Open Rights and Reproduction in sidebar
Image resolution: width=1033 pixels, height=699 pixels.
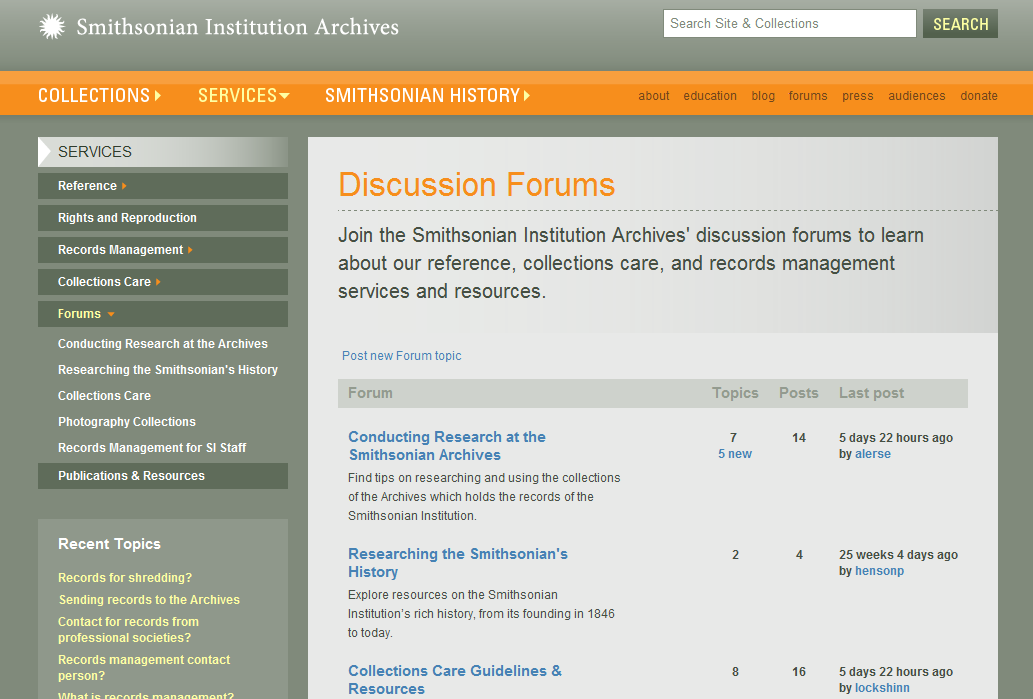pyautogui.click(x=127, y=218)
